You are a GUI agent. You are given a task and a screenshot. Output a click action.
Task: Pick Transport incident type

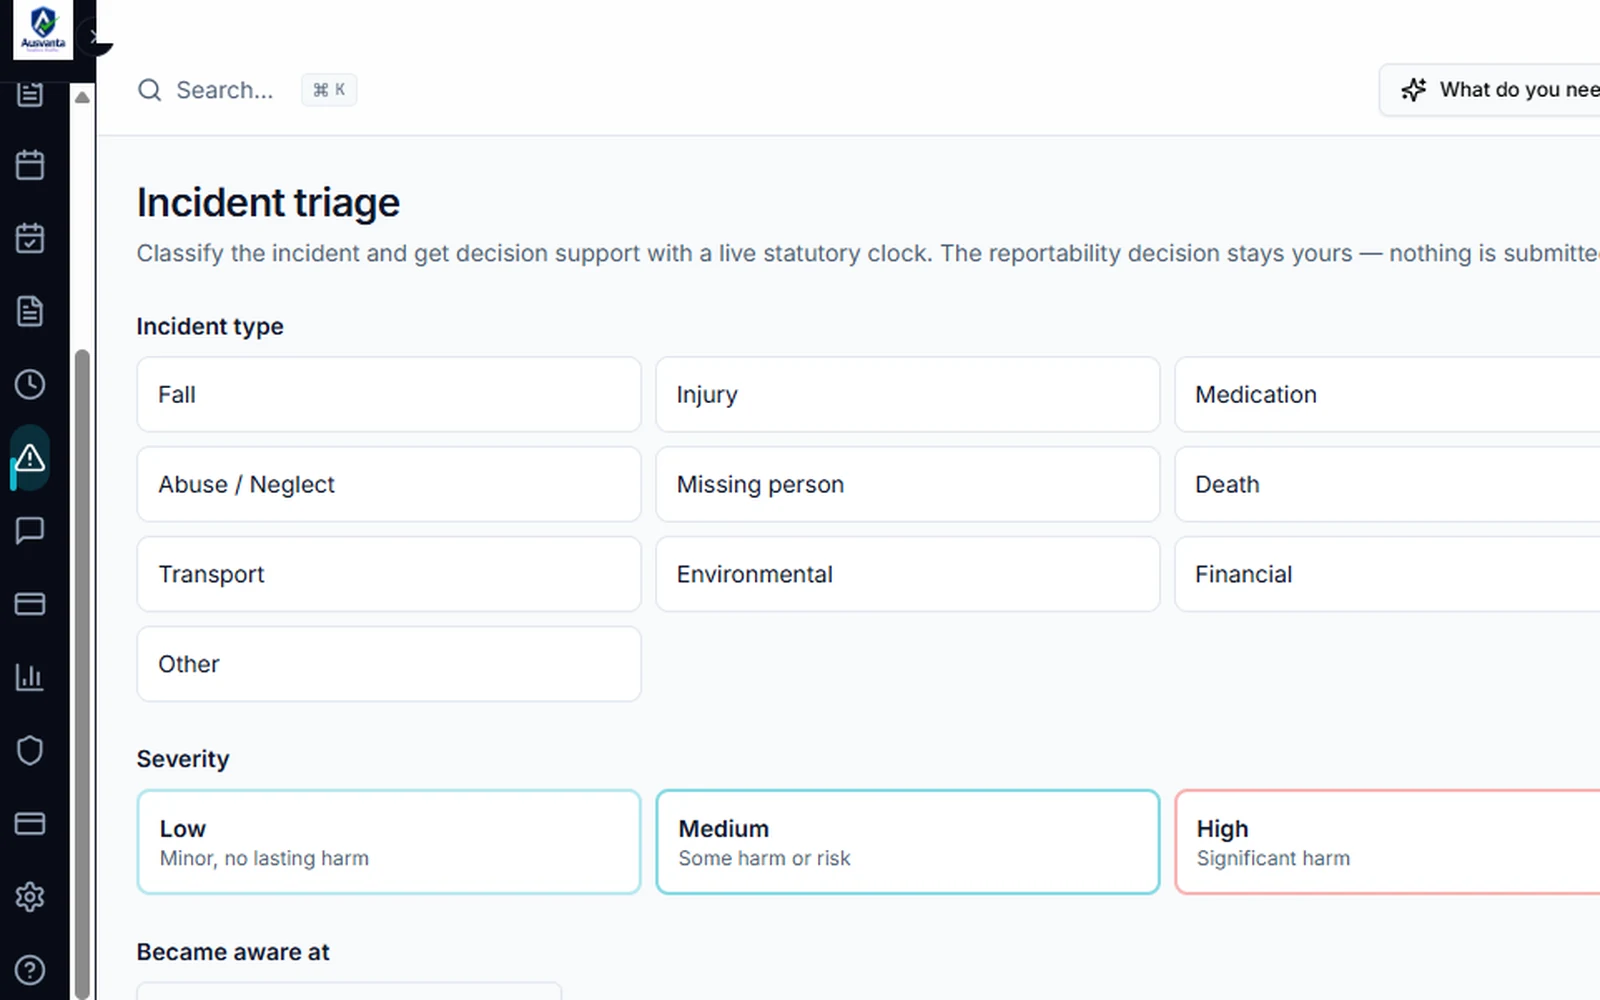(389, 574)
